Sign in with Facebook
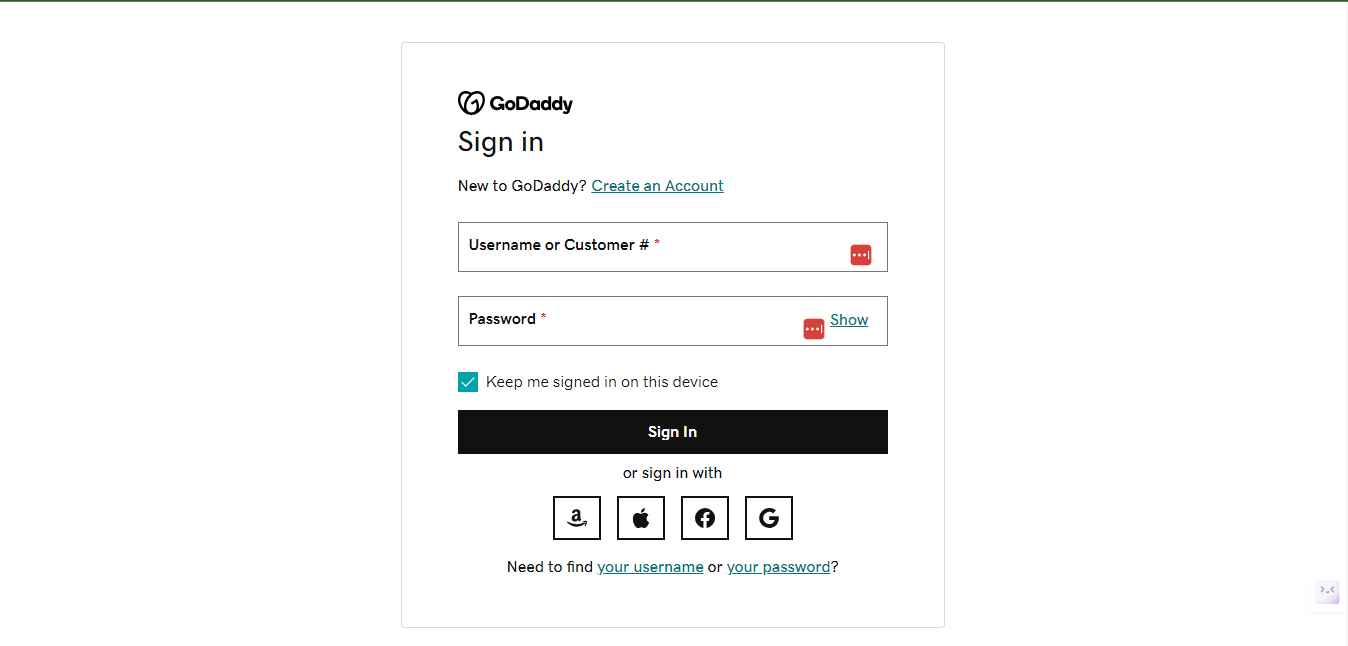Viewport: 1348px width, 646px height. pyautogui.click(x=705, y=518)
